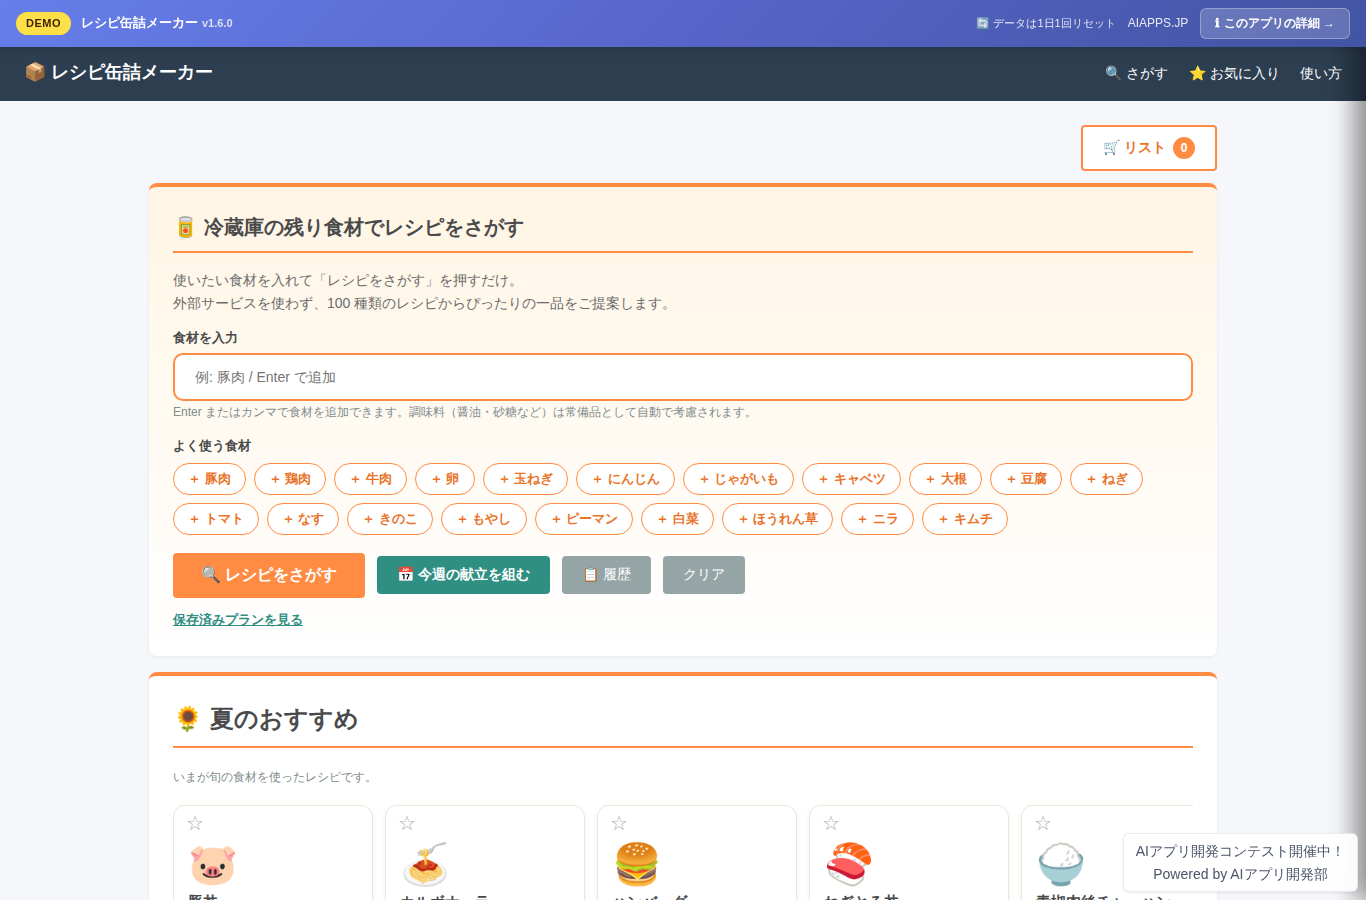Add 玉ねぎ ingredient chip
The width and height of the screenshot is (1366, 900).
pos(525,479)
